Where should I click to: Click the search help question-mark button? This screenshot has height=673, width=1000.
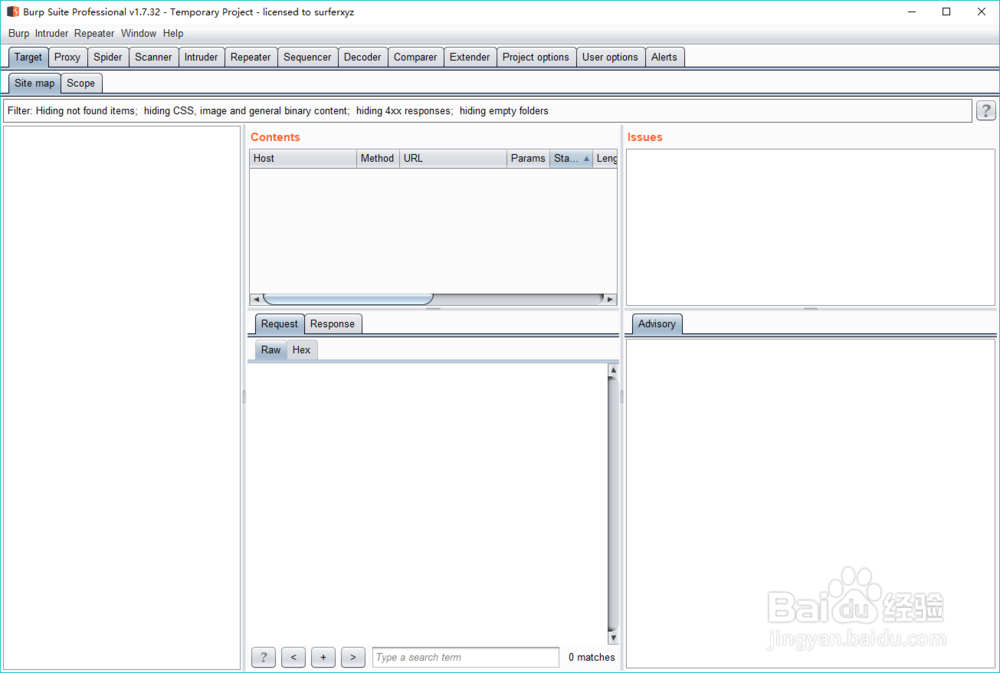[263, 657]
